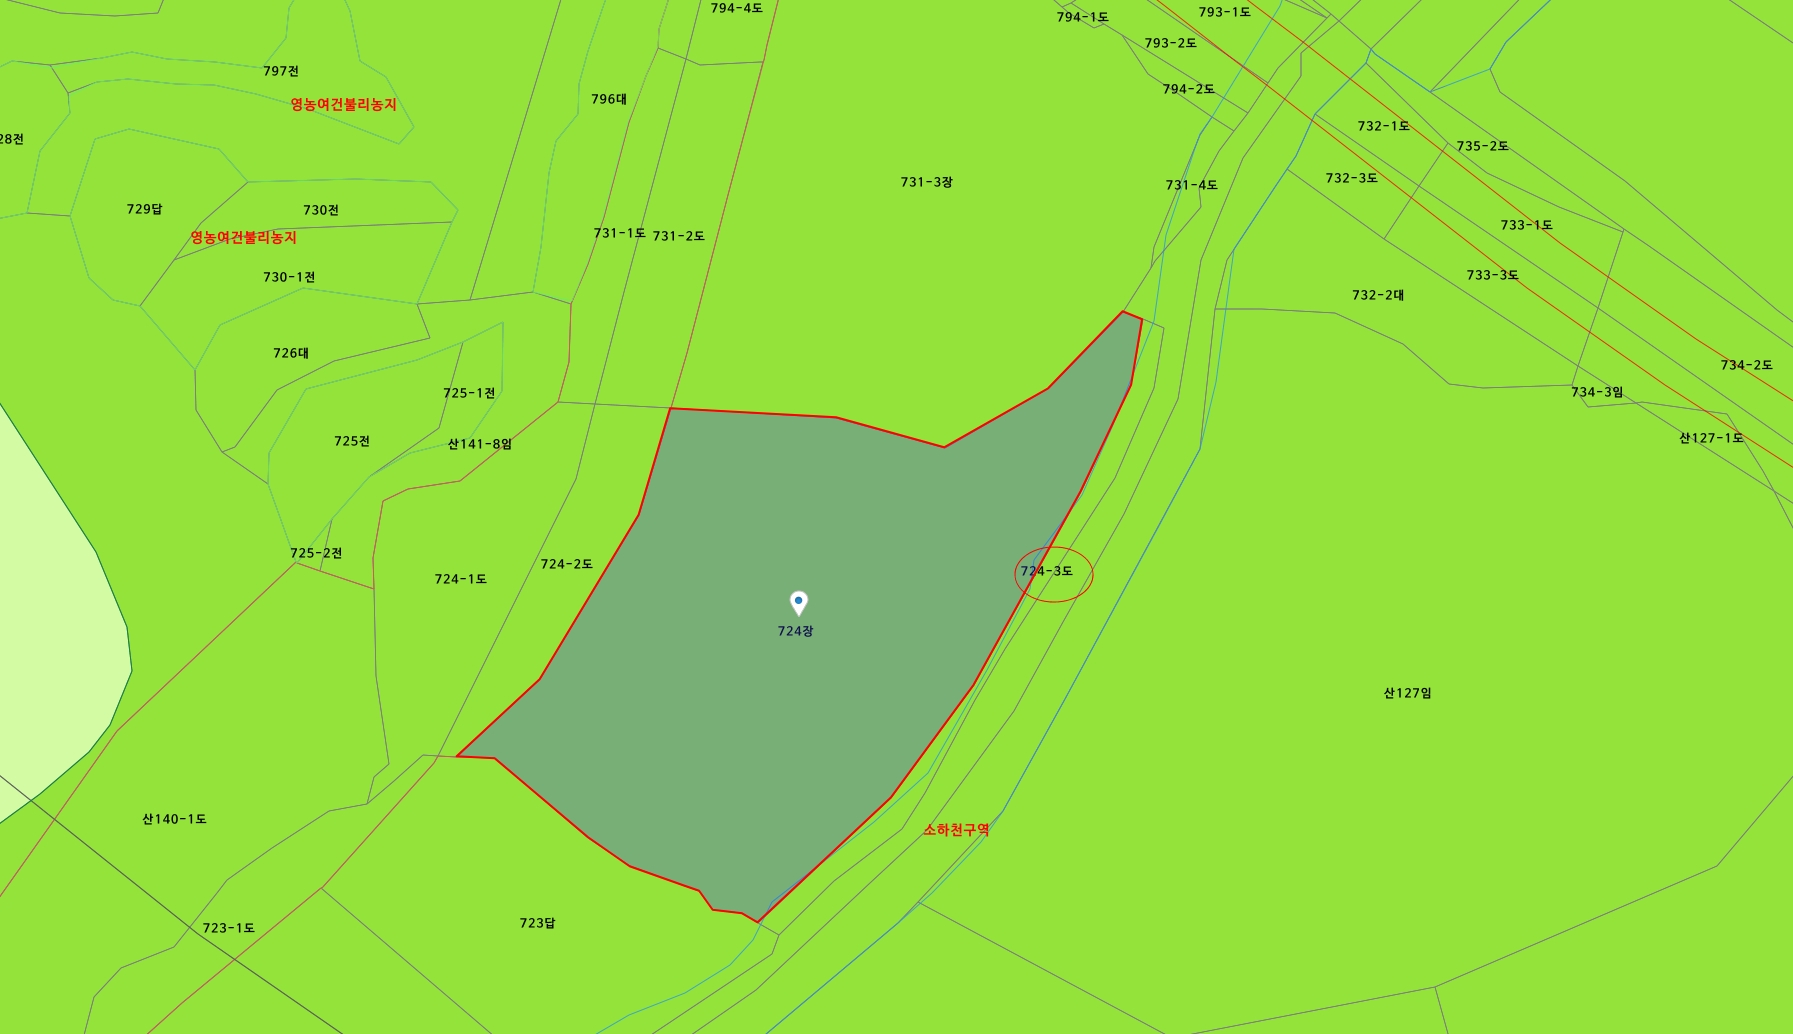
Task: Click the 732-3도 parcel label
Action: click(x=1352, y=178)
